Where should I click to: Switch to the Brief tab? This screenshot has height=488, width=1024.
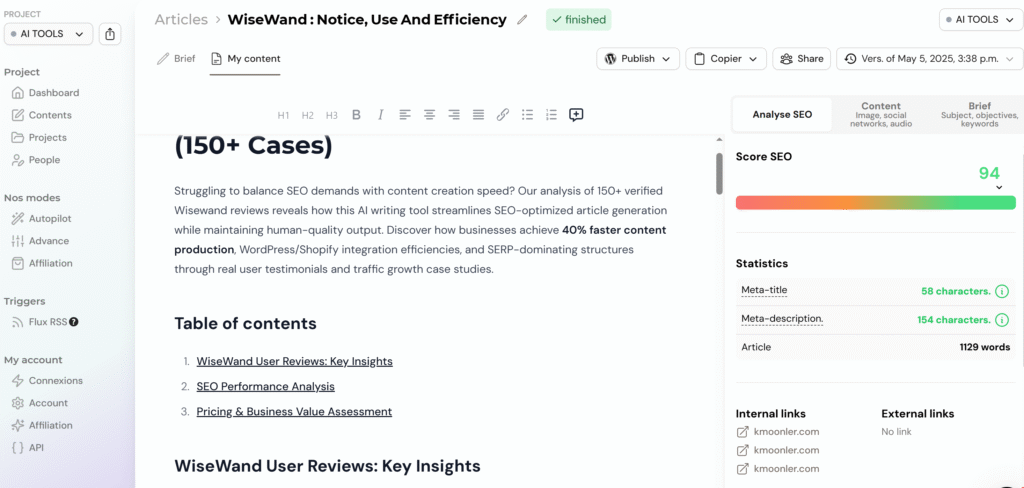[x=176, y=59]
